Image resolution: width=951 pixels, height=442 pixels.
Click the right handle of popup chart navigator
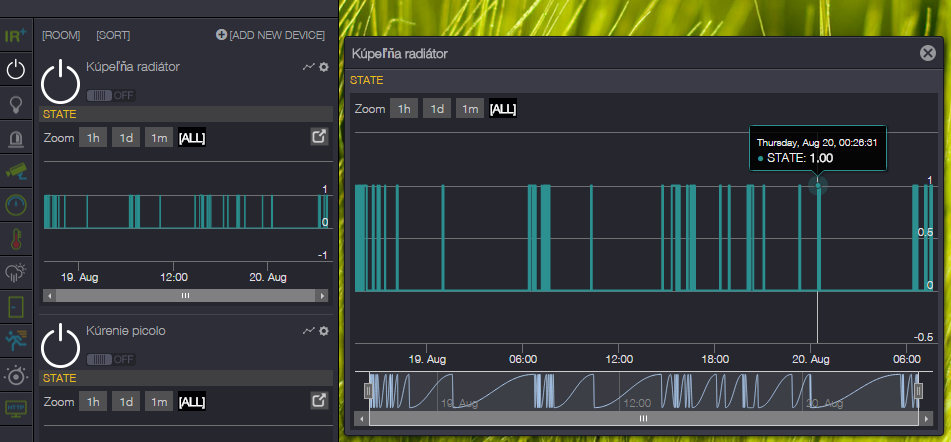pos(918,390)
